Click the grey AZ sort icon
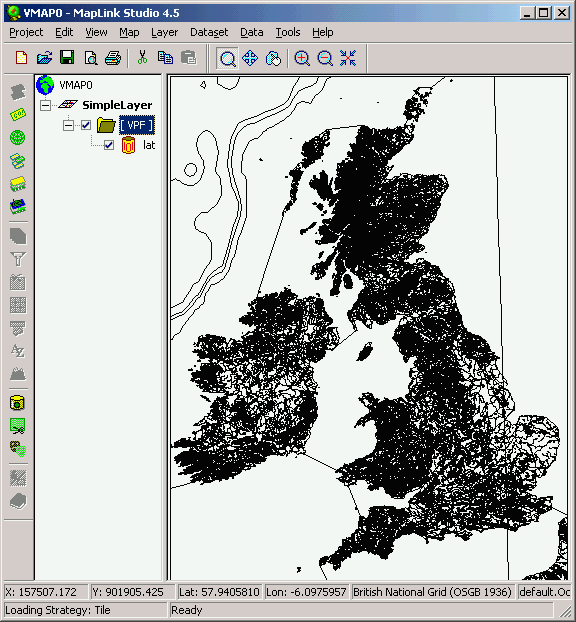The image size is (576, 622). pos(18,351)
